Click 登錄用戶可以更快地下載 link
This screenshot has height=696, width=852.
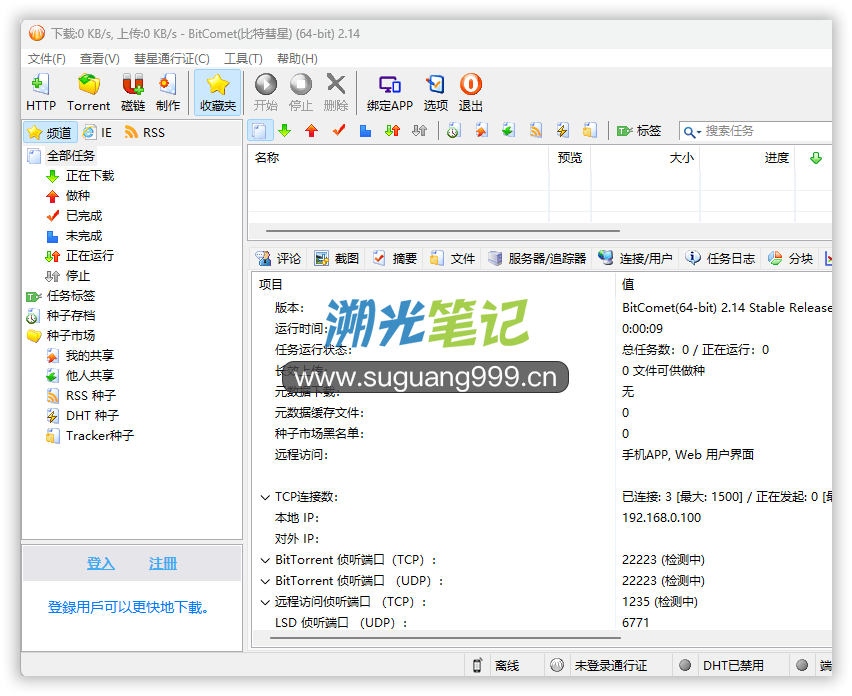[129, 607]
